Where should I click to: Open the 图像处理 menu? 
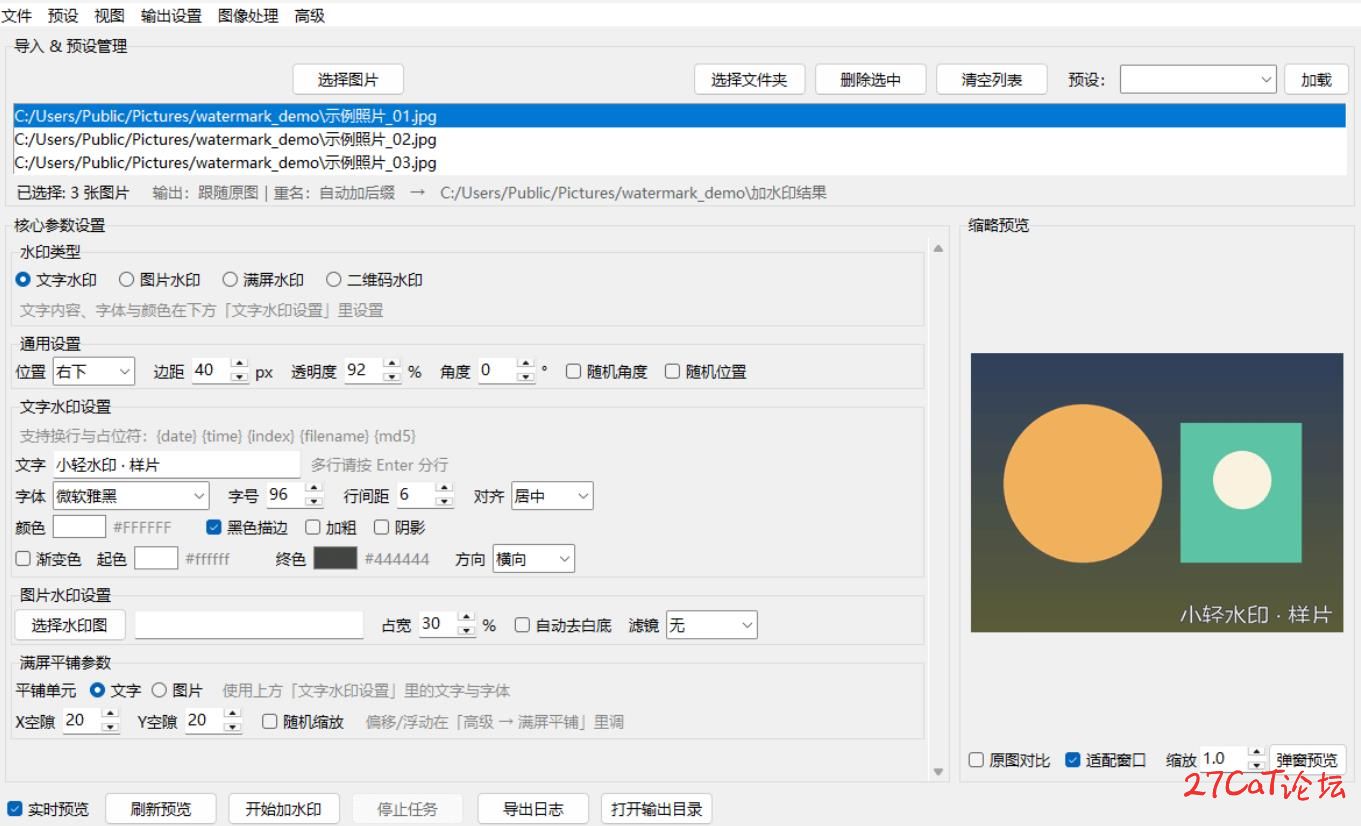[x=248, y=16]
